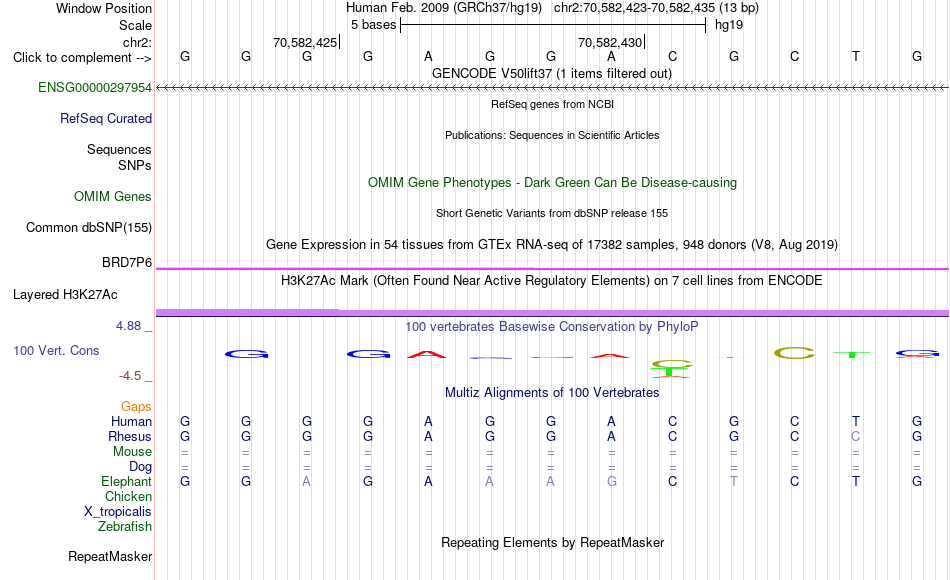Click the magenta BRD7P6 expression line
The width and height of the screenshot is (950, 580).
tap(552, 268)
